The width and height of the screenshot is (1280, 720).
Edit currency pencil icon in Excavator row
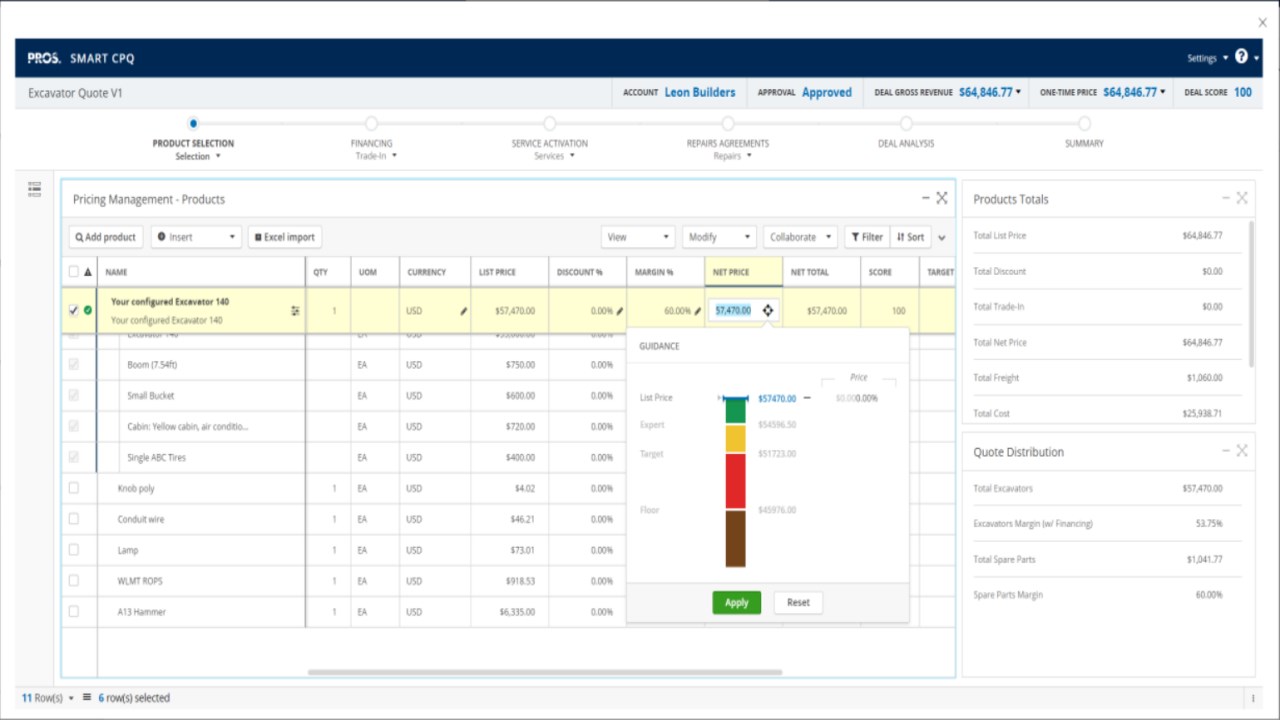click(x=464, y=311)
